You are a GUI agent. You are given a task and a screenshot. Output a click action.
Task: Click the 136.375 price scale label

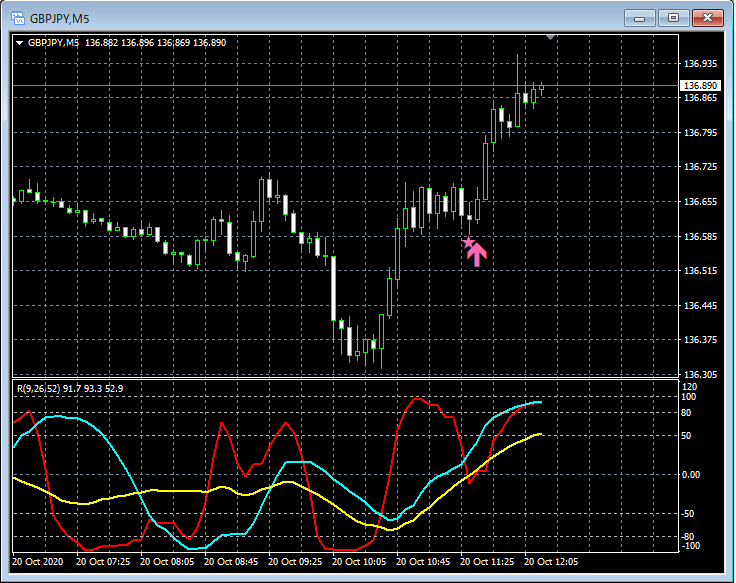click(x=700, y=340)
